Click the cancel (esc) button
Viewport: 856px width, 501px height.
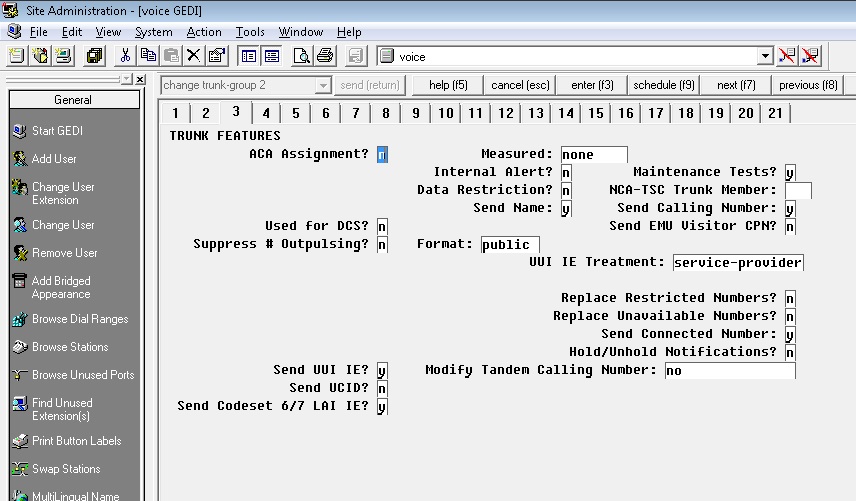pos(520,85)
